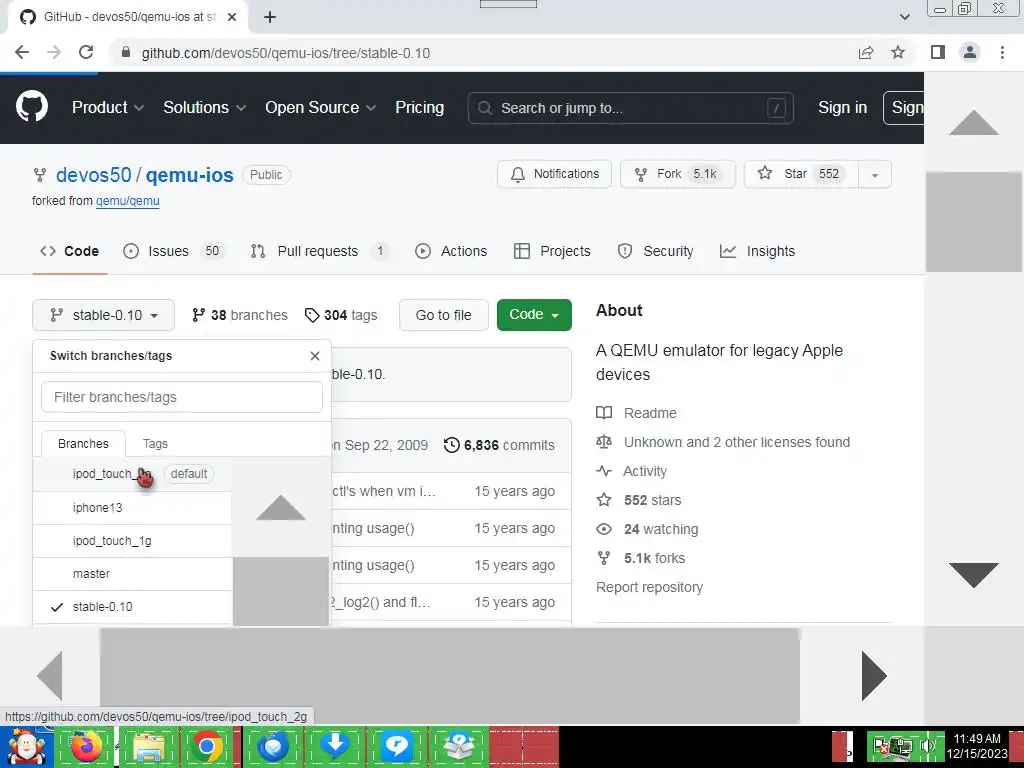Click the page scroll-up arrow
This screenshot has width=1024, height=768.
(974, 123)
